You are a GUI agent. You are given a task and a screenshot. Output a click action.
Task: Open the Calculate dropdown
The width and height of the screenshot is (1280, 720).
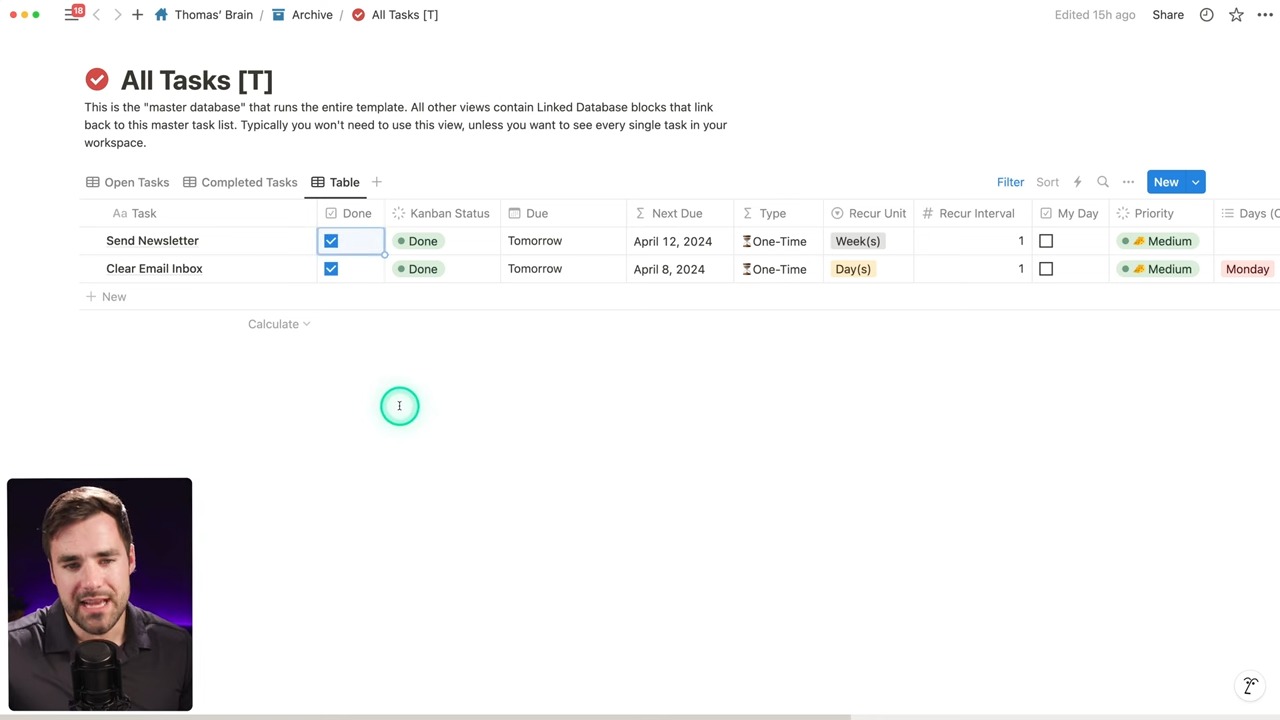click(x=278, y=324)
